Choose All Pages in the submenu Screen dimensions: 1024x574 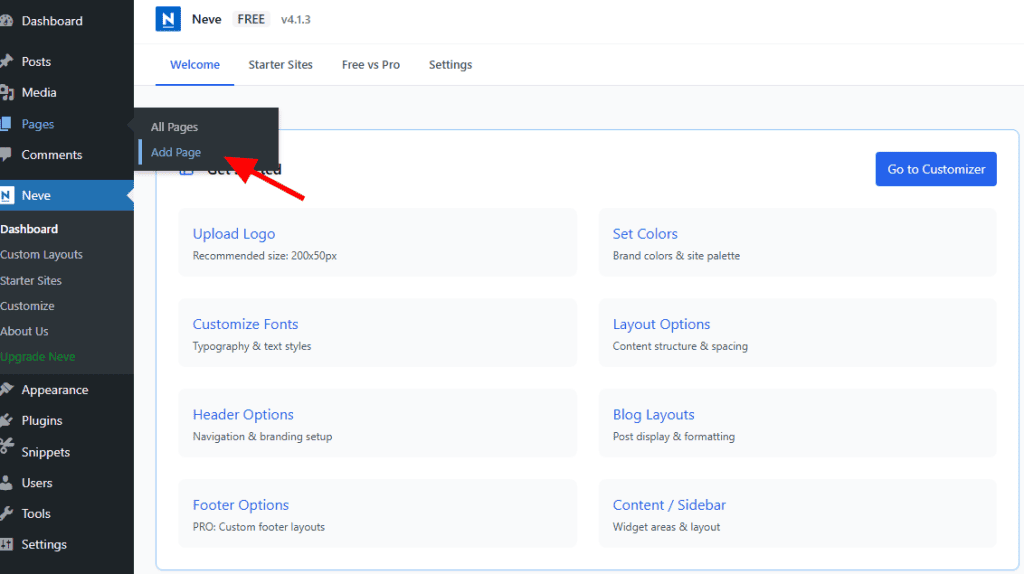click(174, 127)
